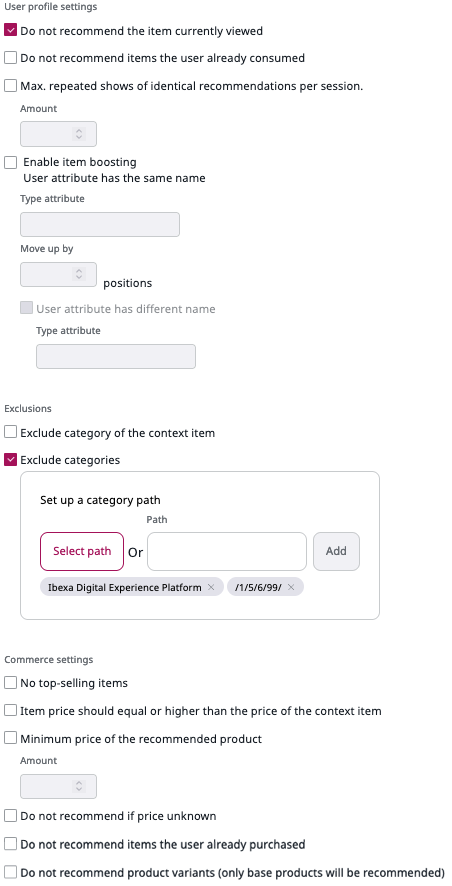Check Item price equal or higher than context item
Screen dimensions: 452x886
pos(10,710)
